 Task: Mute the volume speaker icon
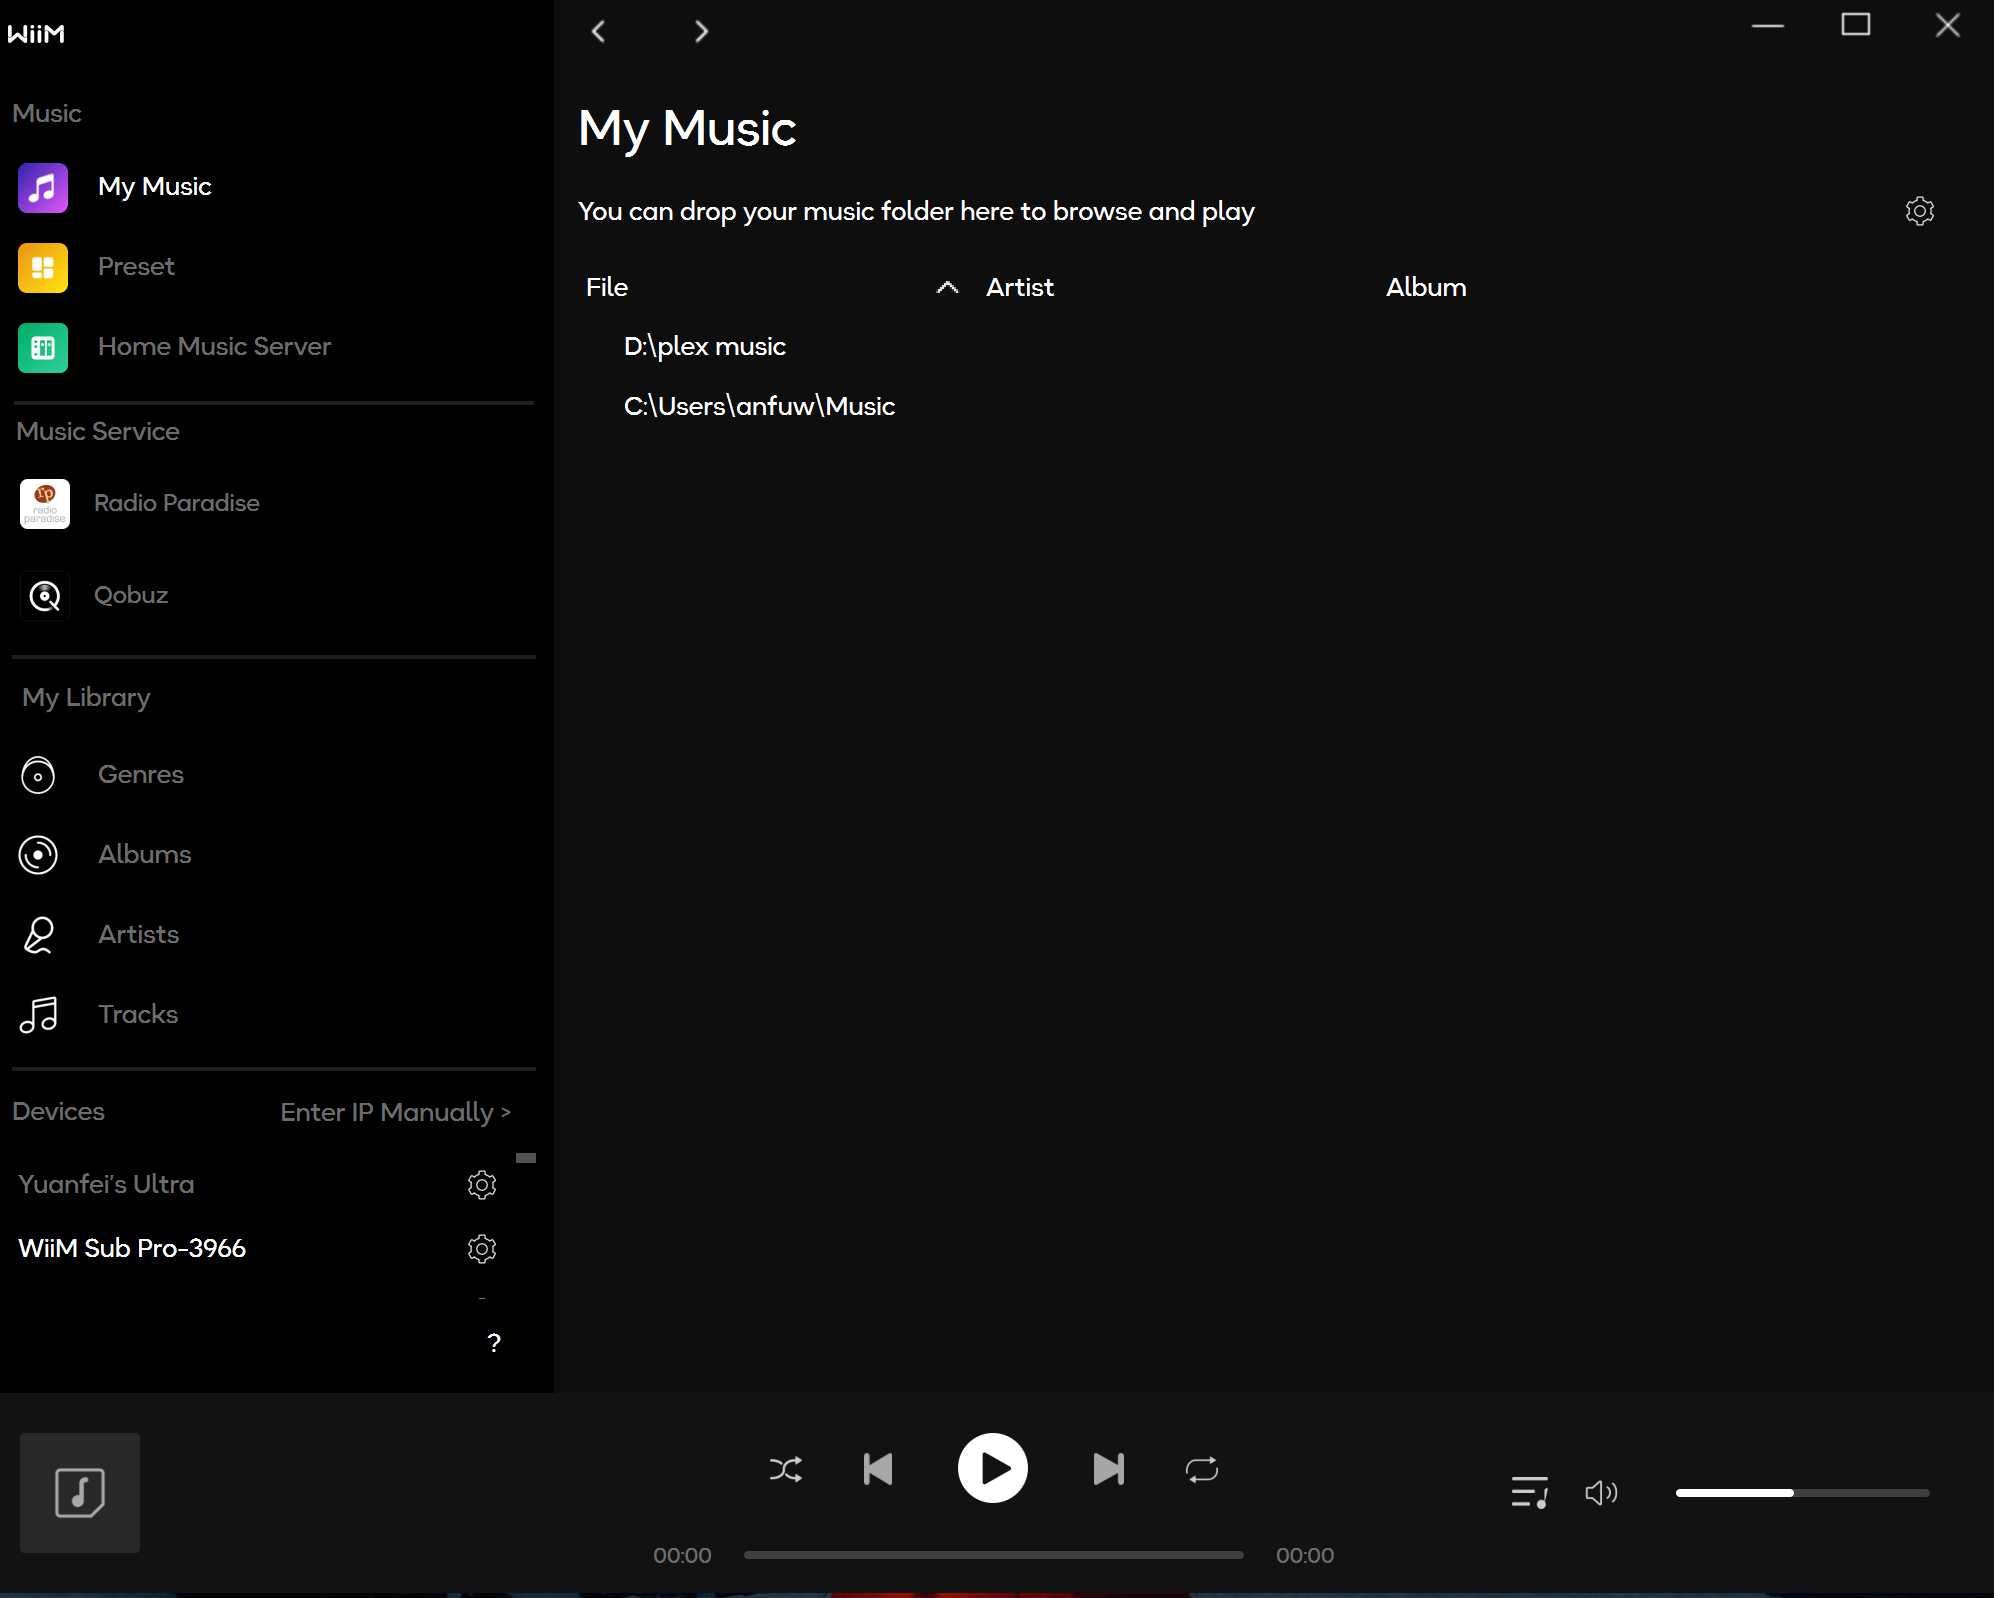1600,1493
